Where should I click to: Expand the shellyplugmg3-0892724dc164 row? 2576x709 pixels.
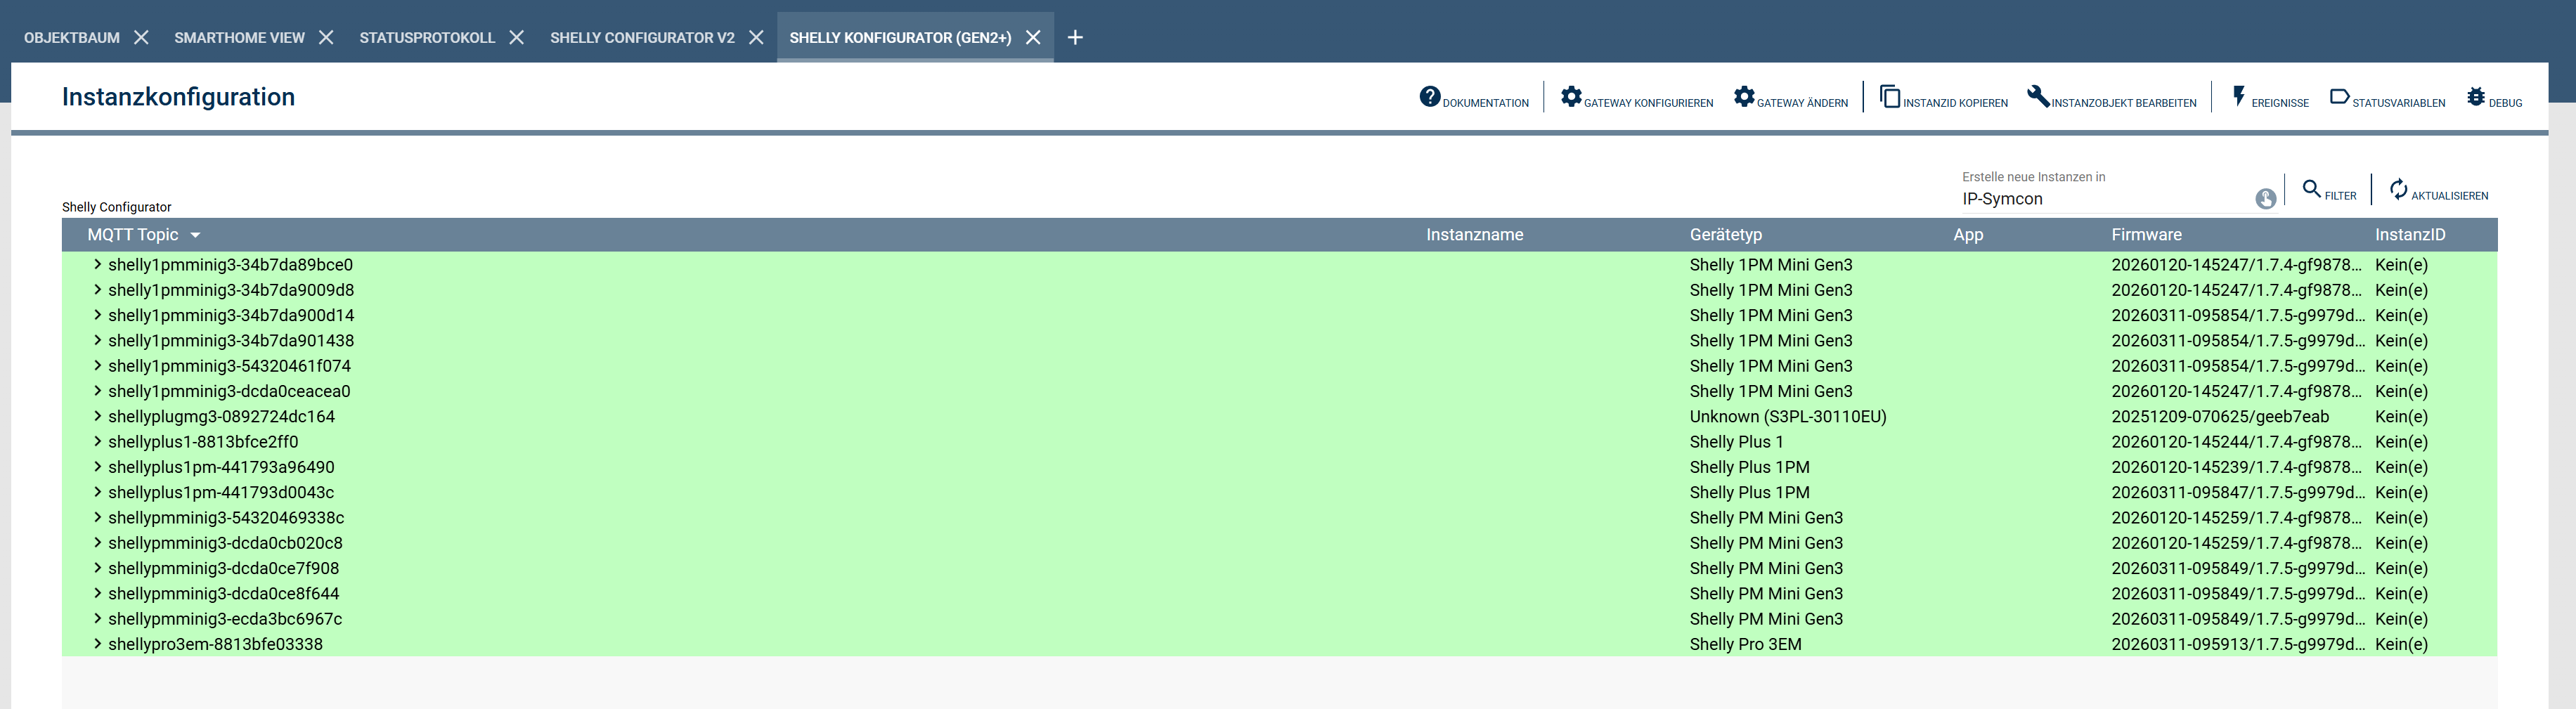[x=97, y=416]
